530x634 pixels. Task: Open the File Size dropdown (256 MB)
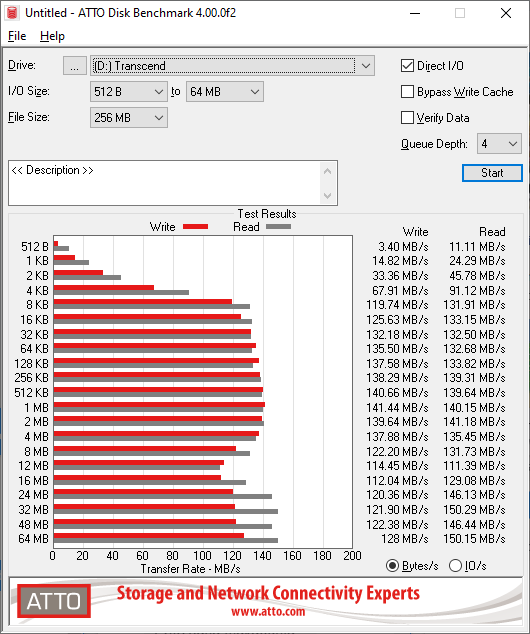click(129, 118)
